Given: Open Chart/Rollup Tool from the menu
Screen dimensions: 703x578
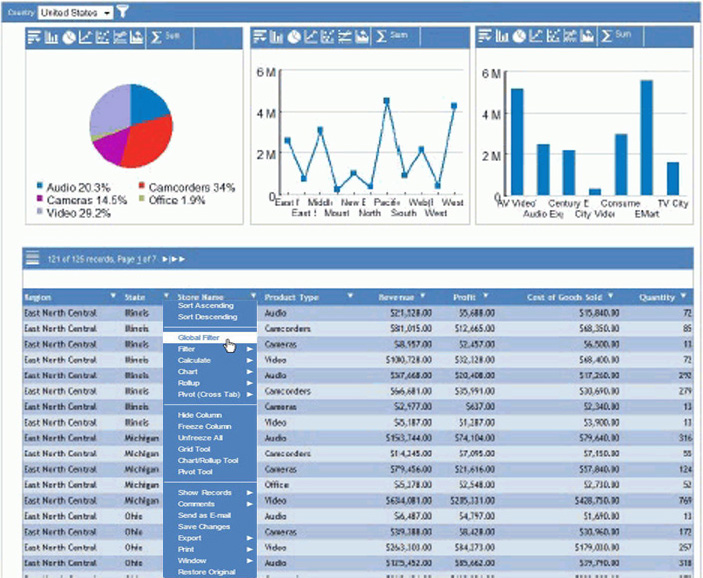Looking at the screenshot, I should 208,461.
